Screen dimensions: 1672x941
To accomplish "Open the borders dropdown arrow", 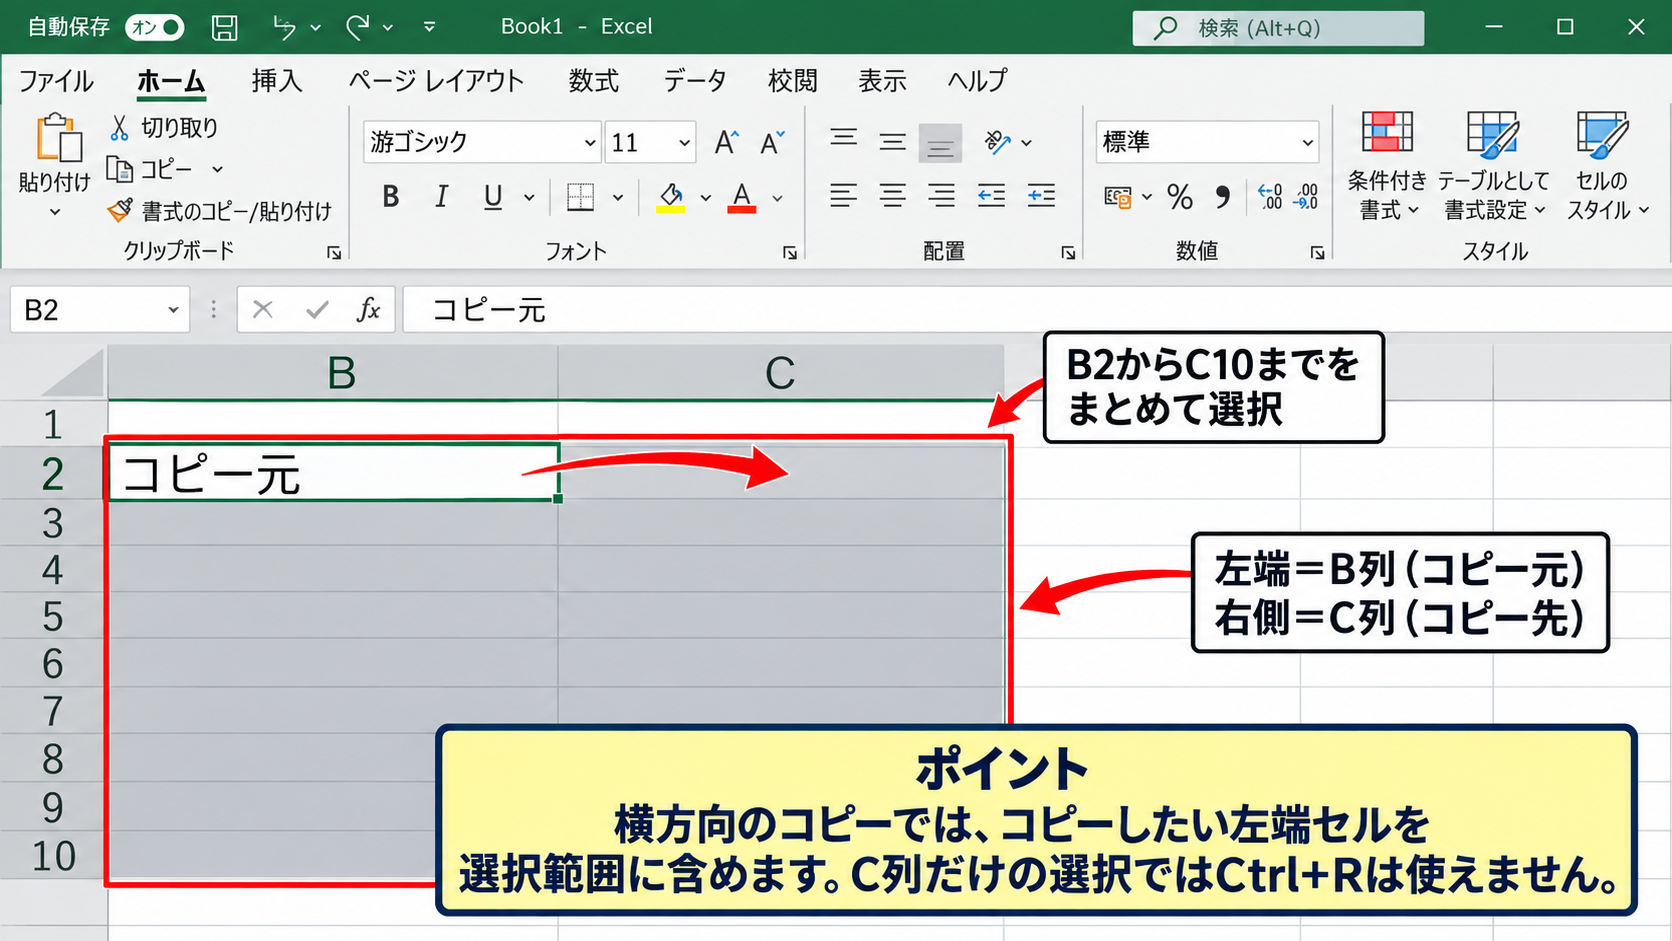I will (618, 197).
